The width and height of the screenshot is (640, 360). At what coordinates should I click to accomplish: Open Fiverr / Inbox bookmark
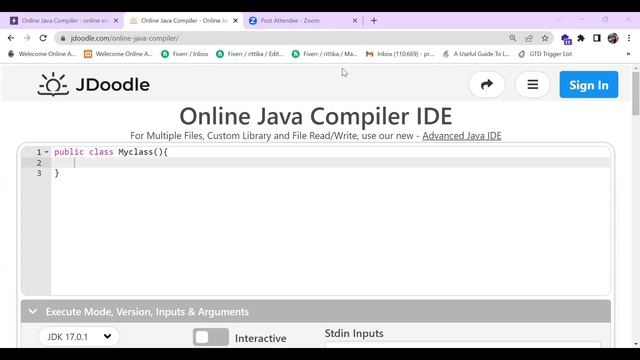[x=184, y=54]
